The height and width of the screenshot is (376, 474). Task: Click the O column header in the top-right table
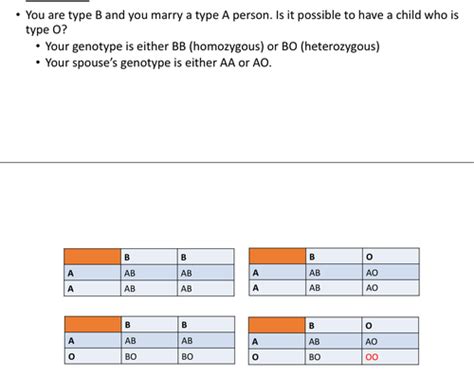point(391,256)
